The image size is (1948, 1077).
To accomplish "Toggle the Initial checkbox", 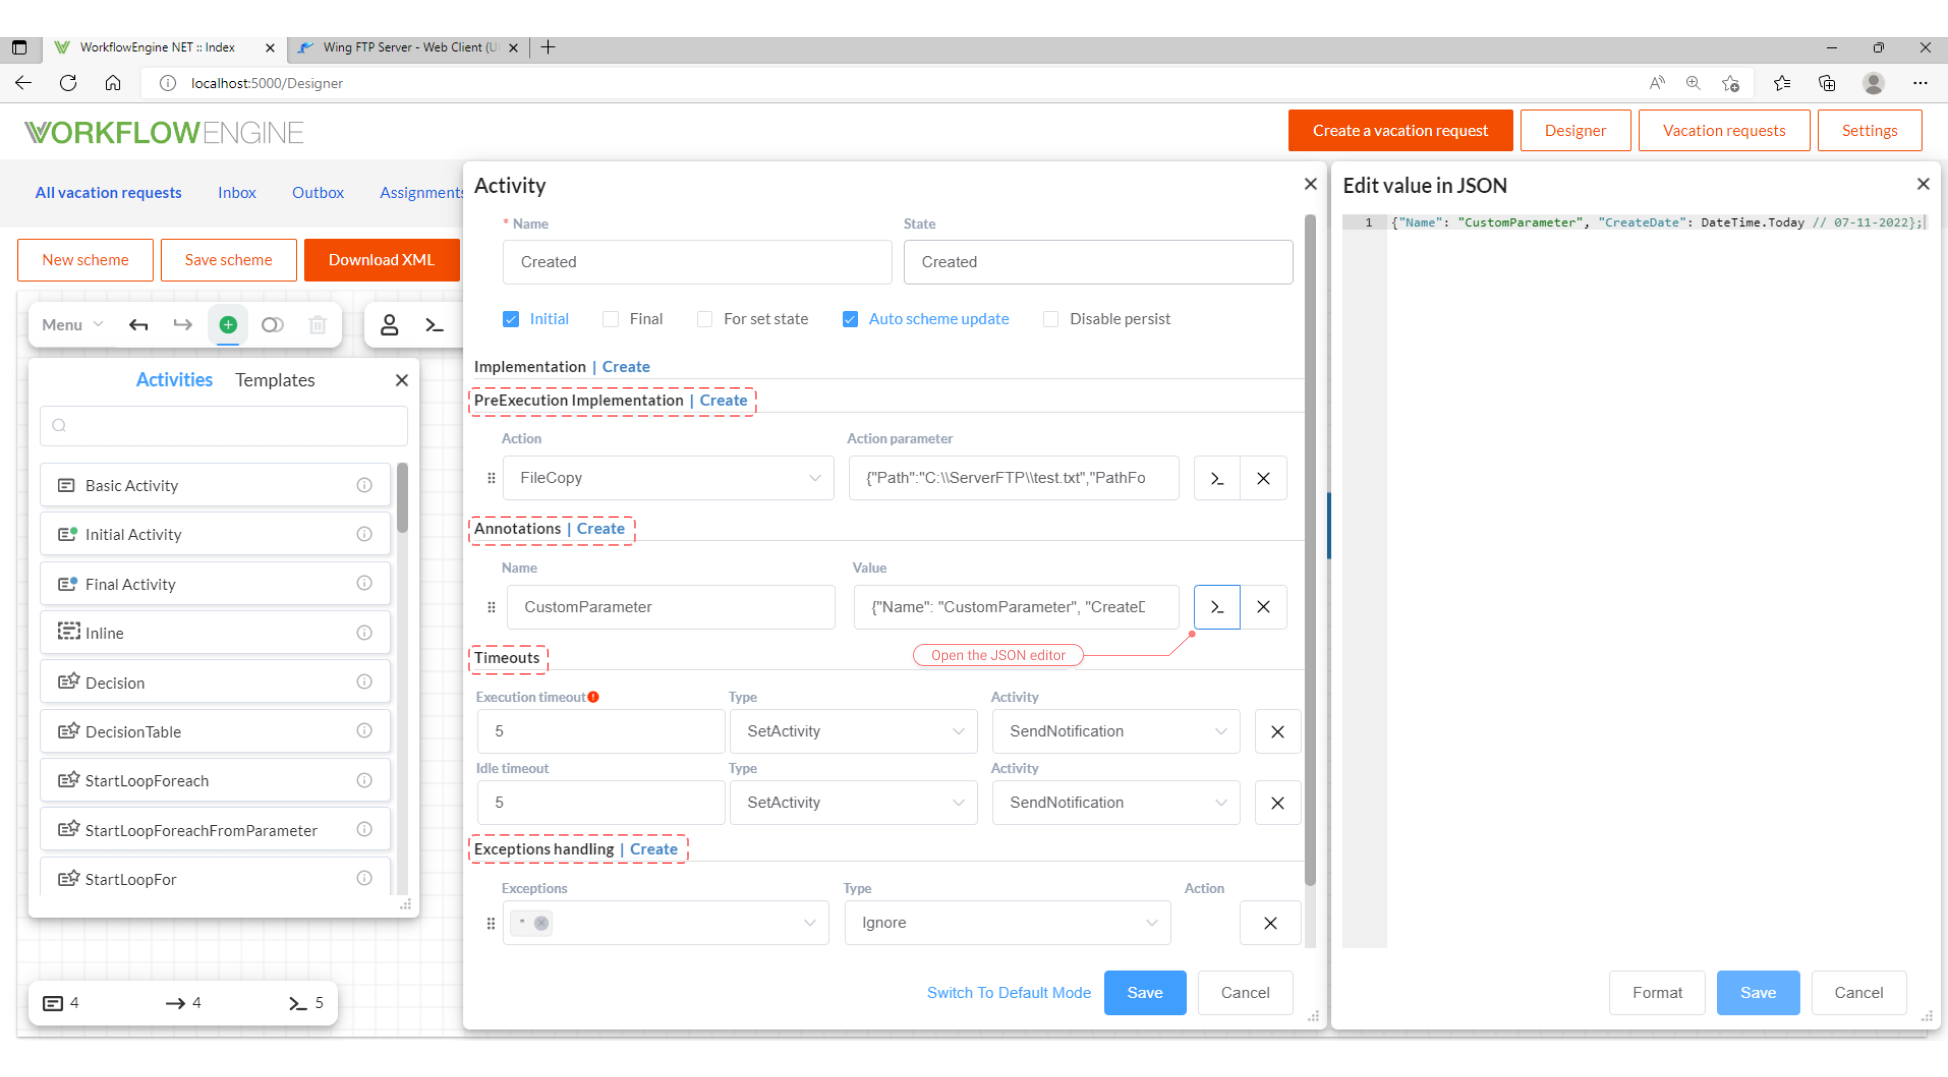I will pyautogui.click(x=511, y=319).
